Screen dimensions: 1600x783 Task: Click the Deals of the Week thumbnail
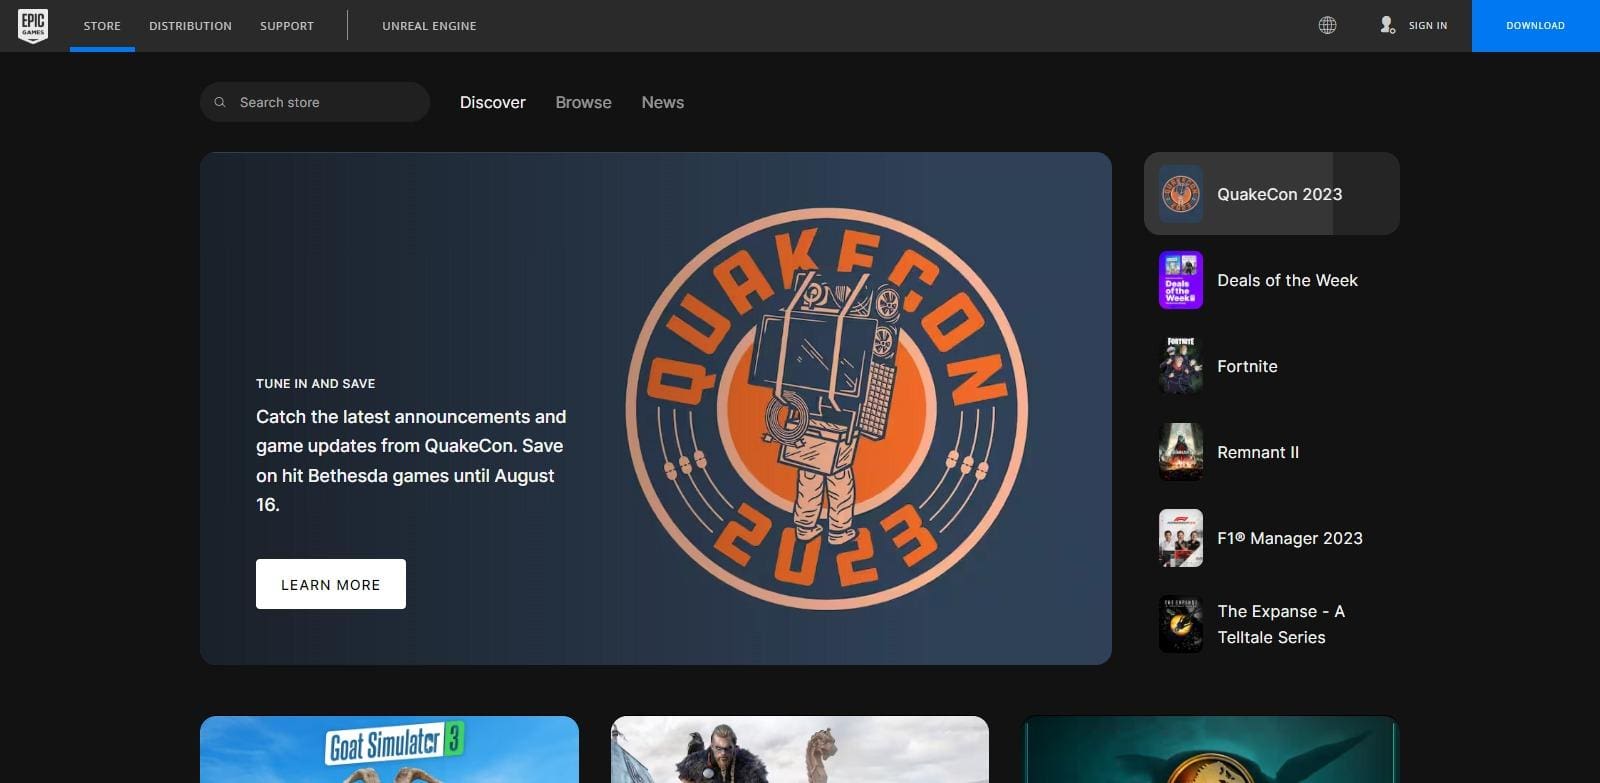point(1181,280)
